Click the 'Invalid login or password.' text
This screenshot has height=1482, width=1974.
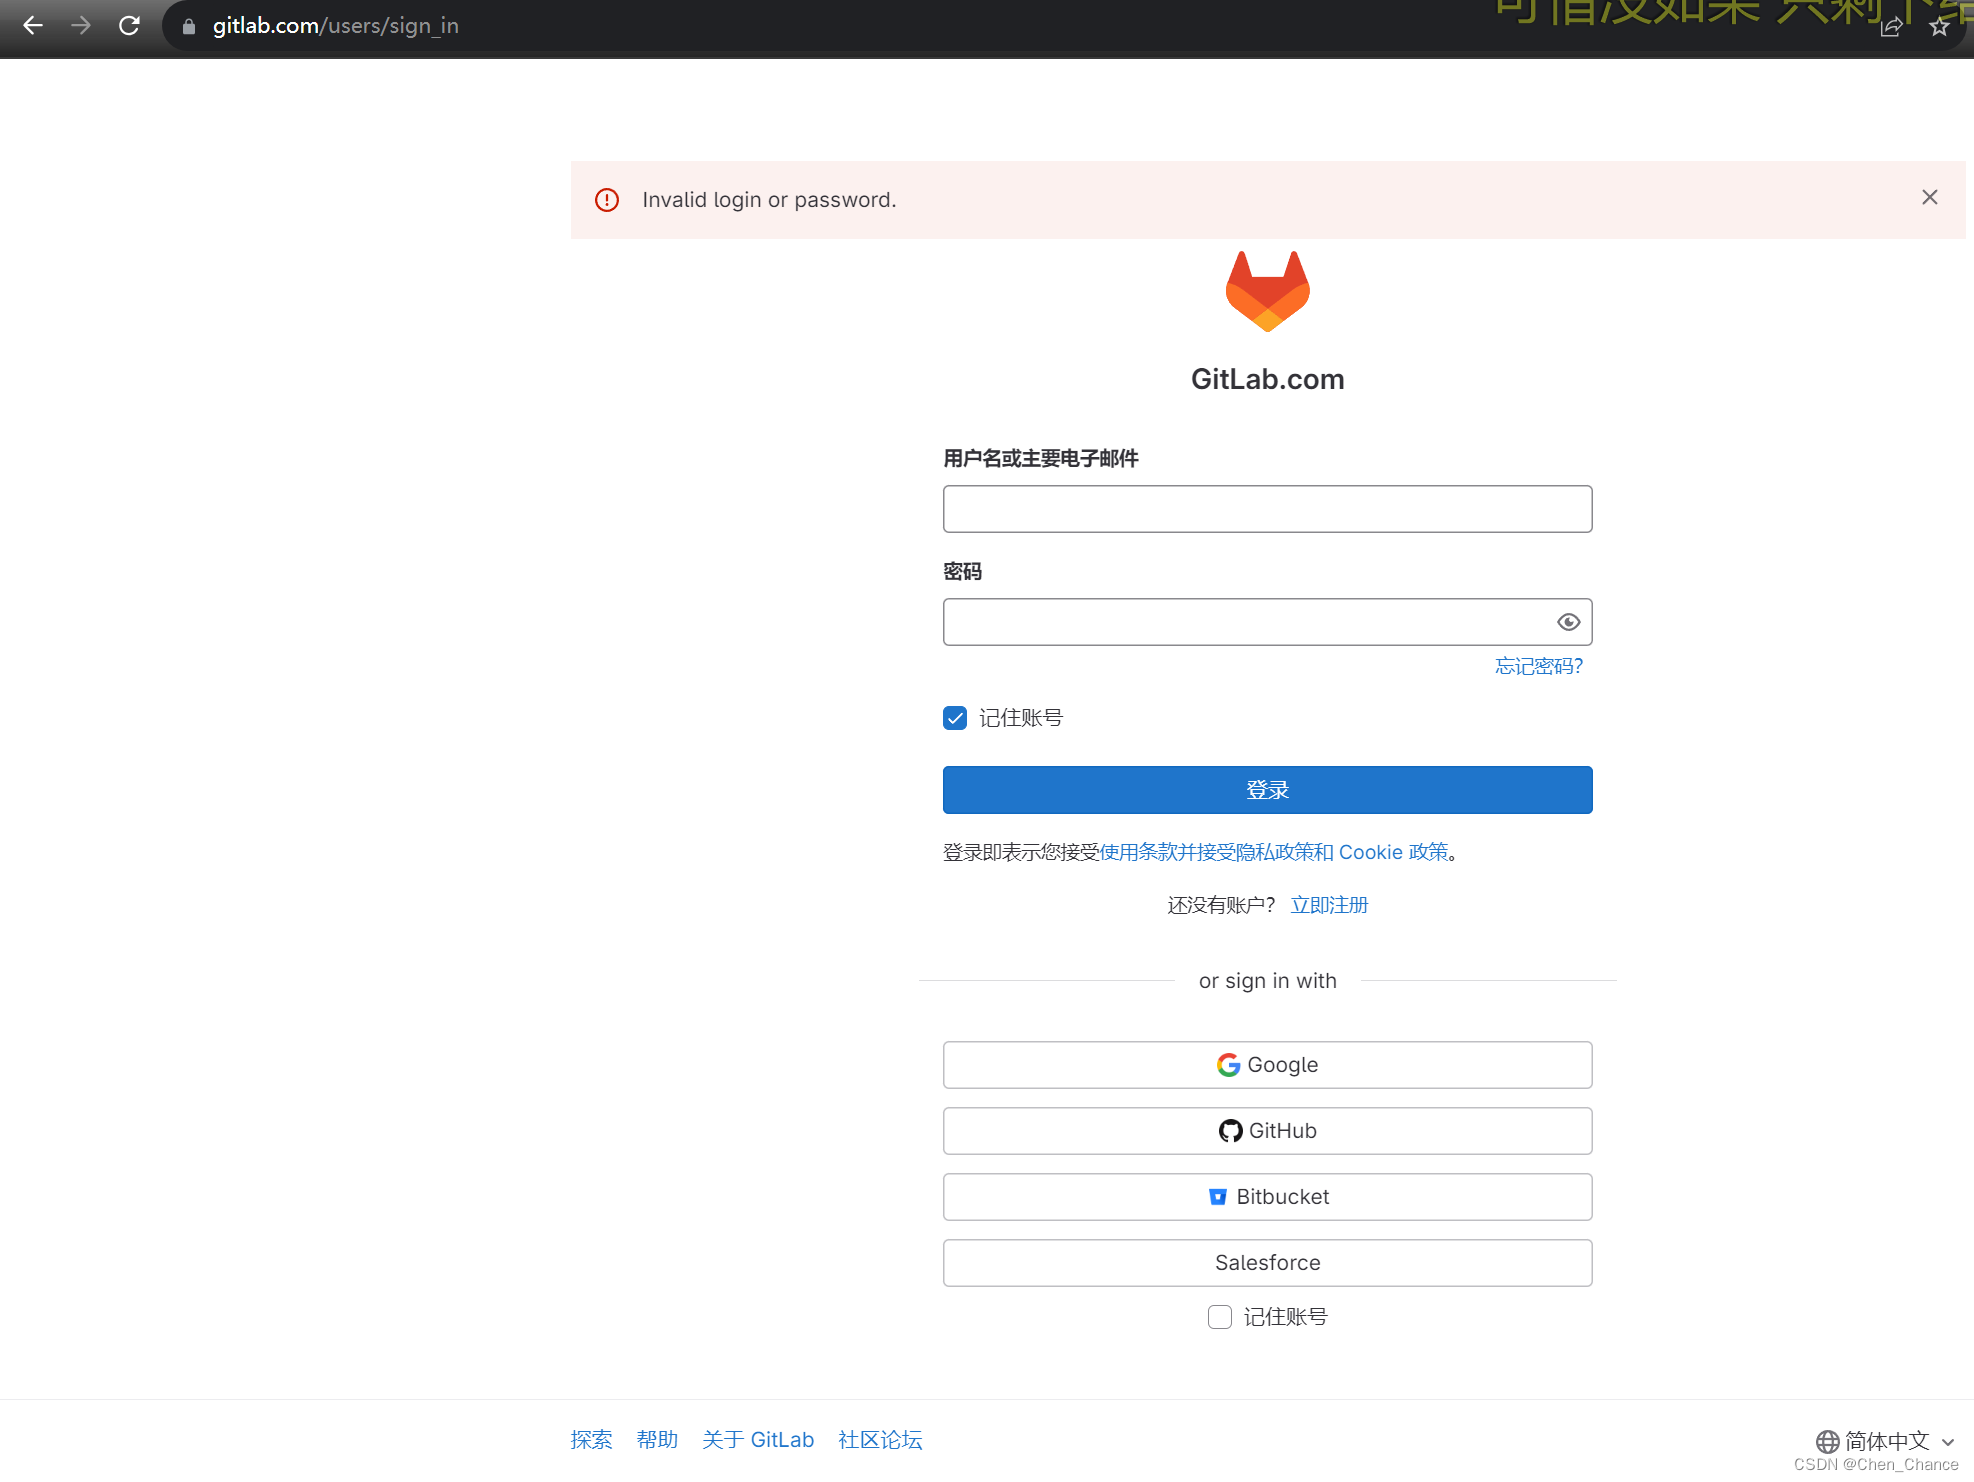pyautogui.click(x=769, y=200)
